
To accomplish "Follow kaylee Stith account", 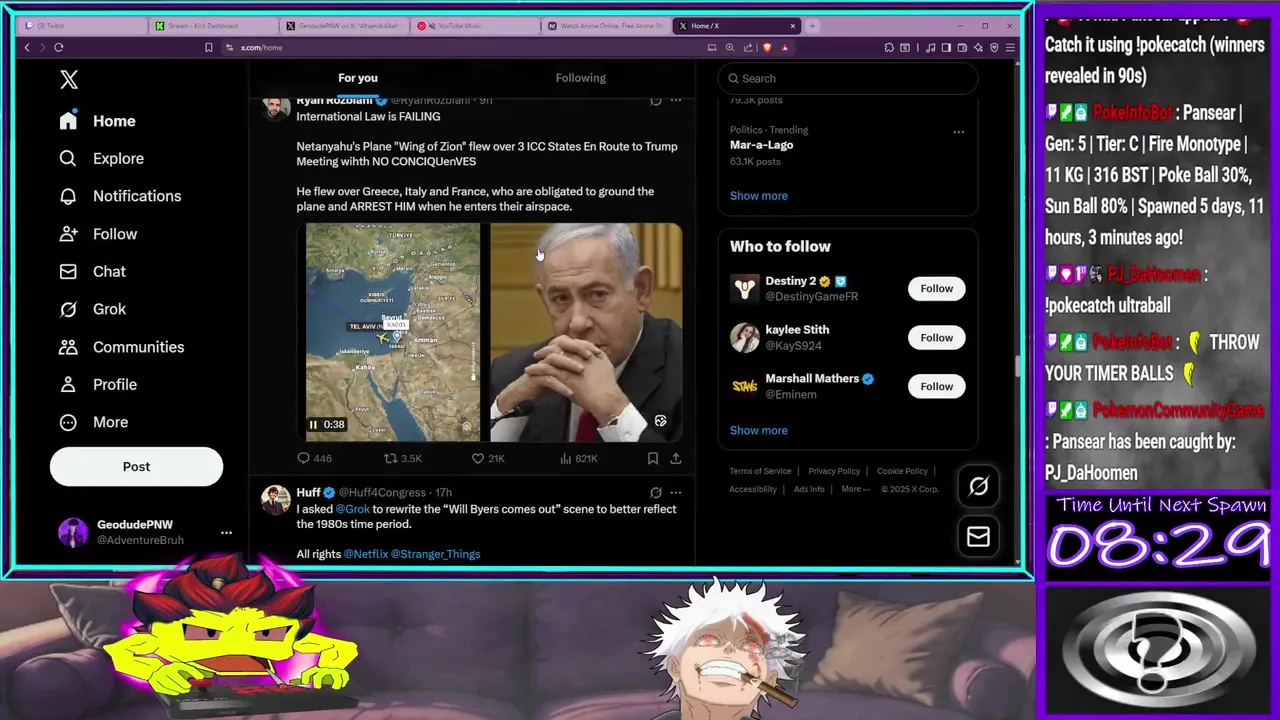I will (x=936, y=337).
